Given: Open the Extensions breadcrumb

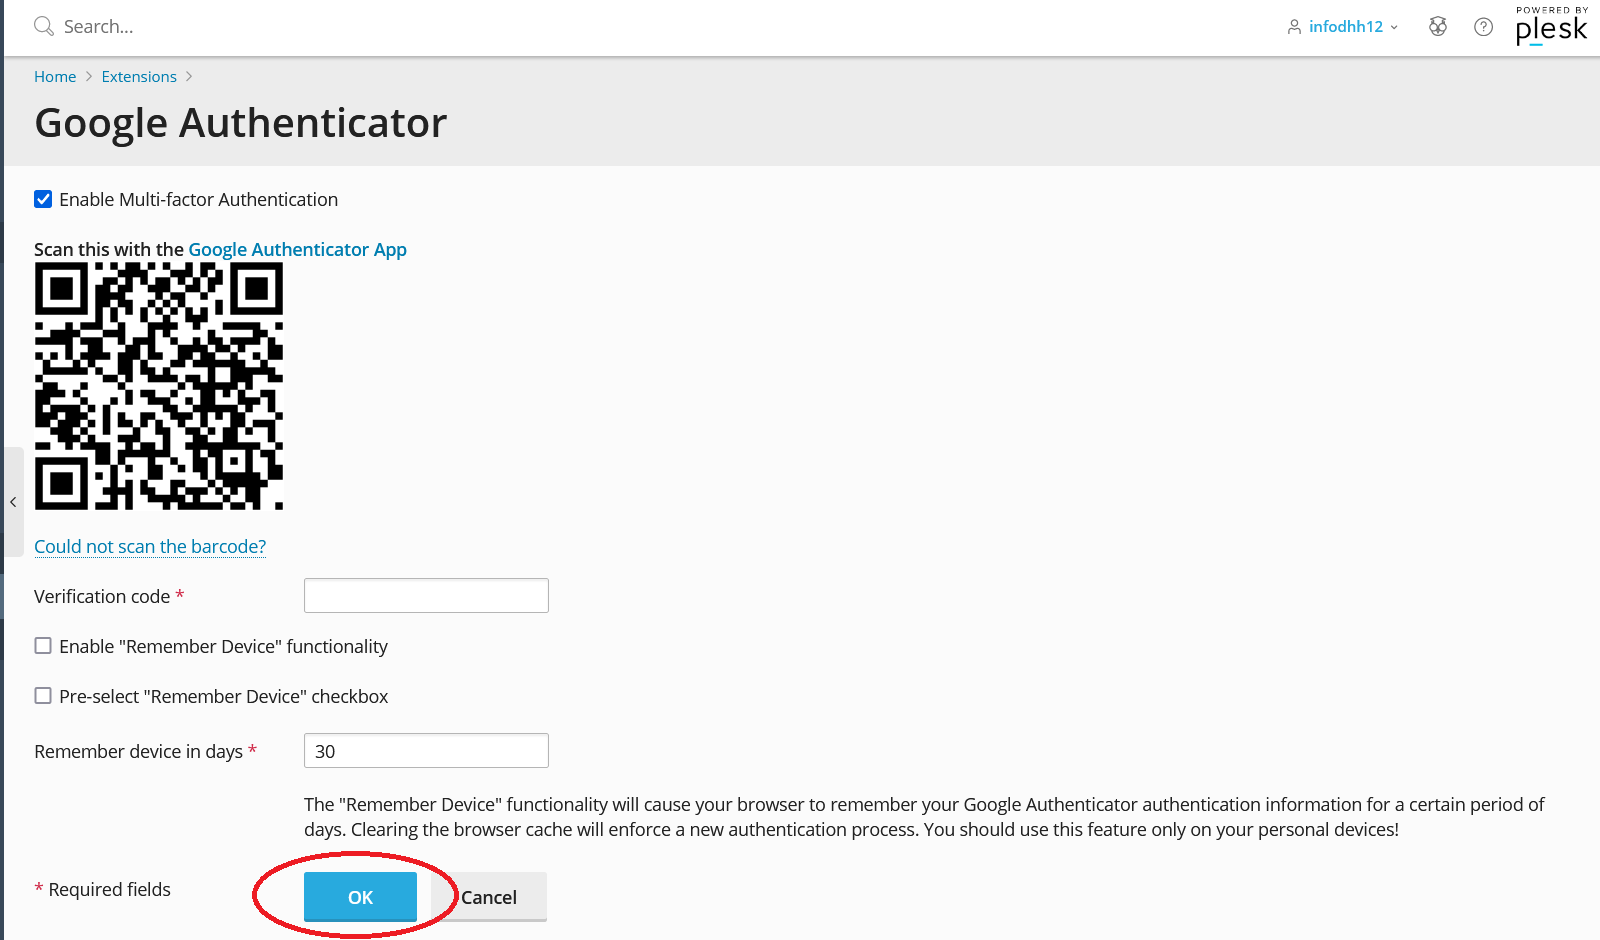Looking at the screenshot, I should point(139,77).
